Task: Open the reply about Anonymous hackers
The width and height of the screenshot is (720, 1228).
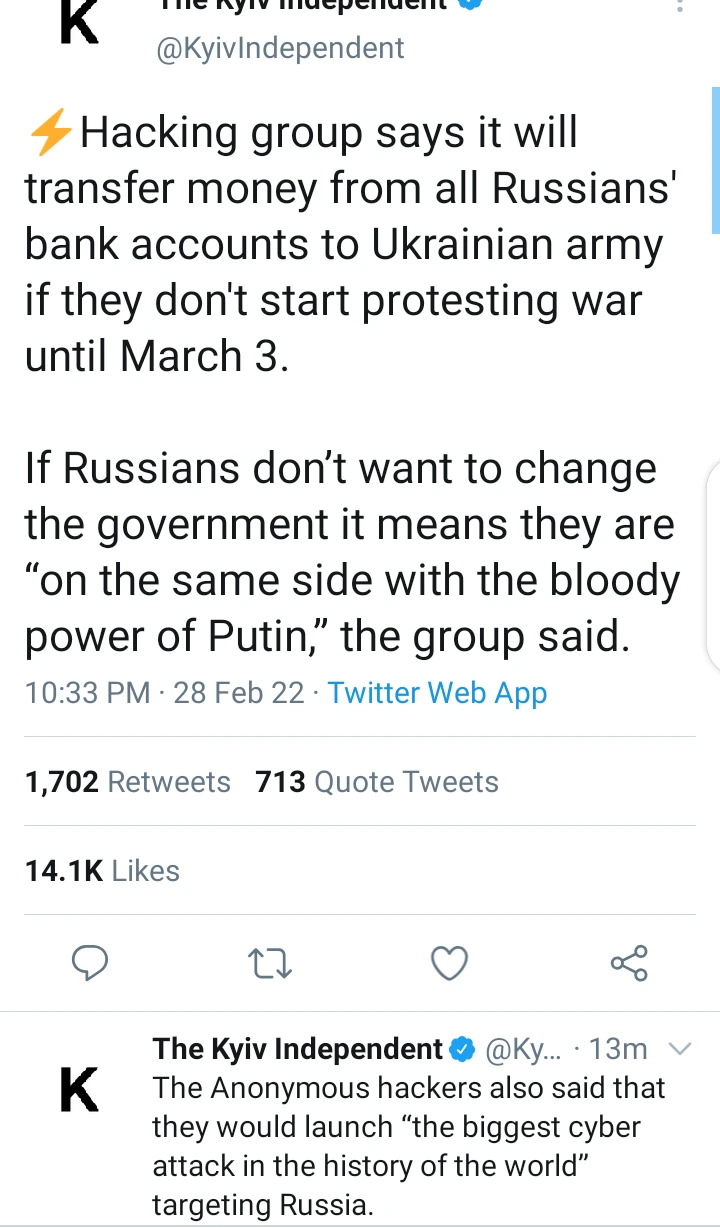Action: [x=408, y=1146]
